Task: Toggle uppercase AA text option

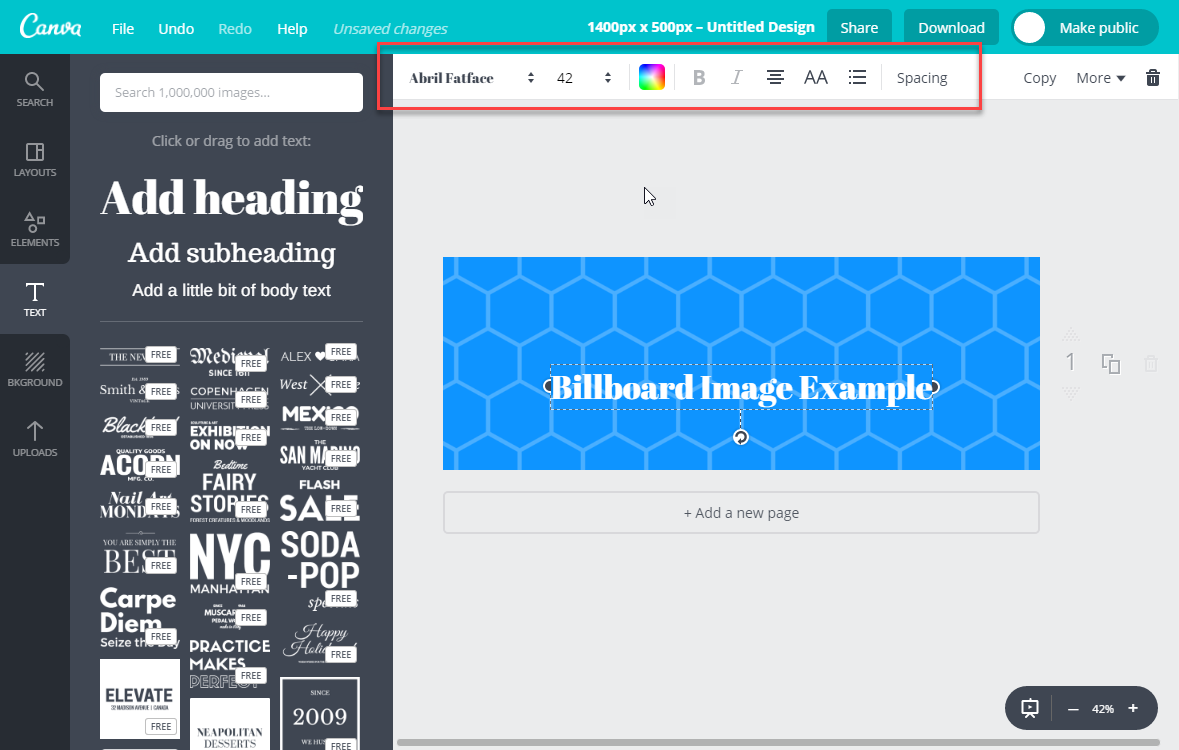Action: click(816, 78)
